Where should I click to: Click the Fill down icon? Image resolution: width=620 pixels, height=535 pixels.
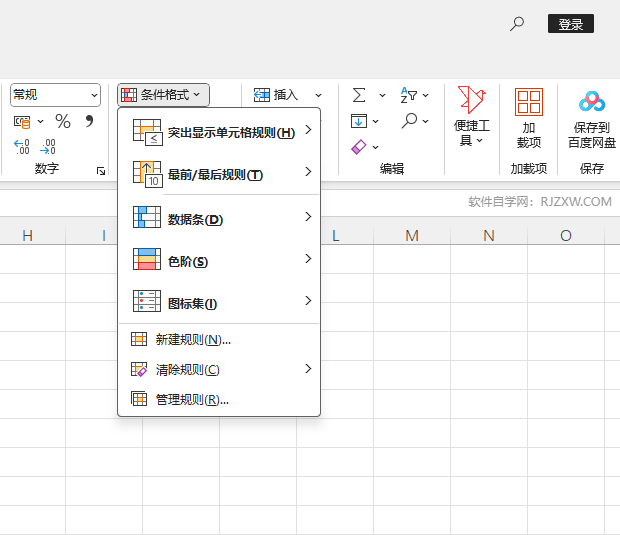pos(359,121)
